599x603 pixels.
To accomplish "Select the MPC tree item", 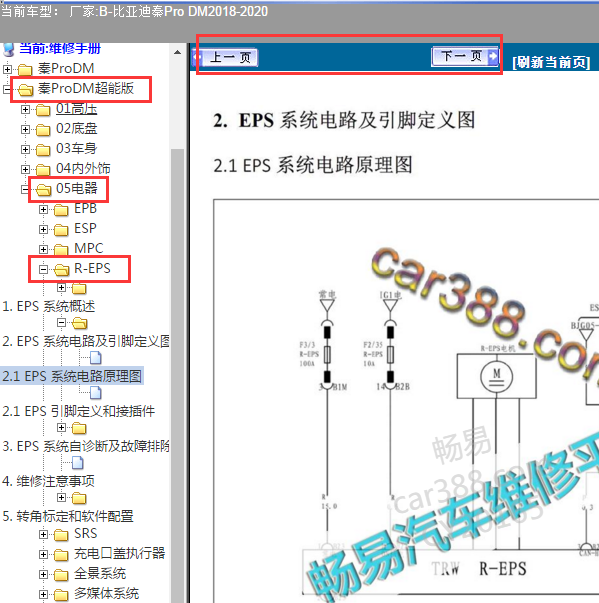I will coord(88,248).
